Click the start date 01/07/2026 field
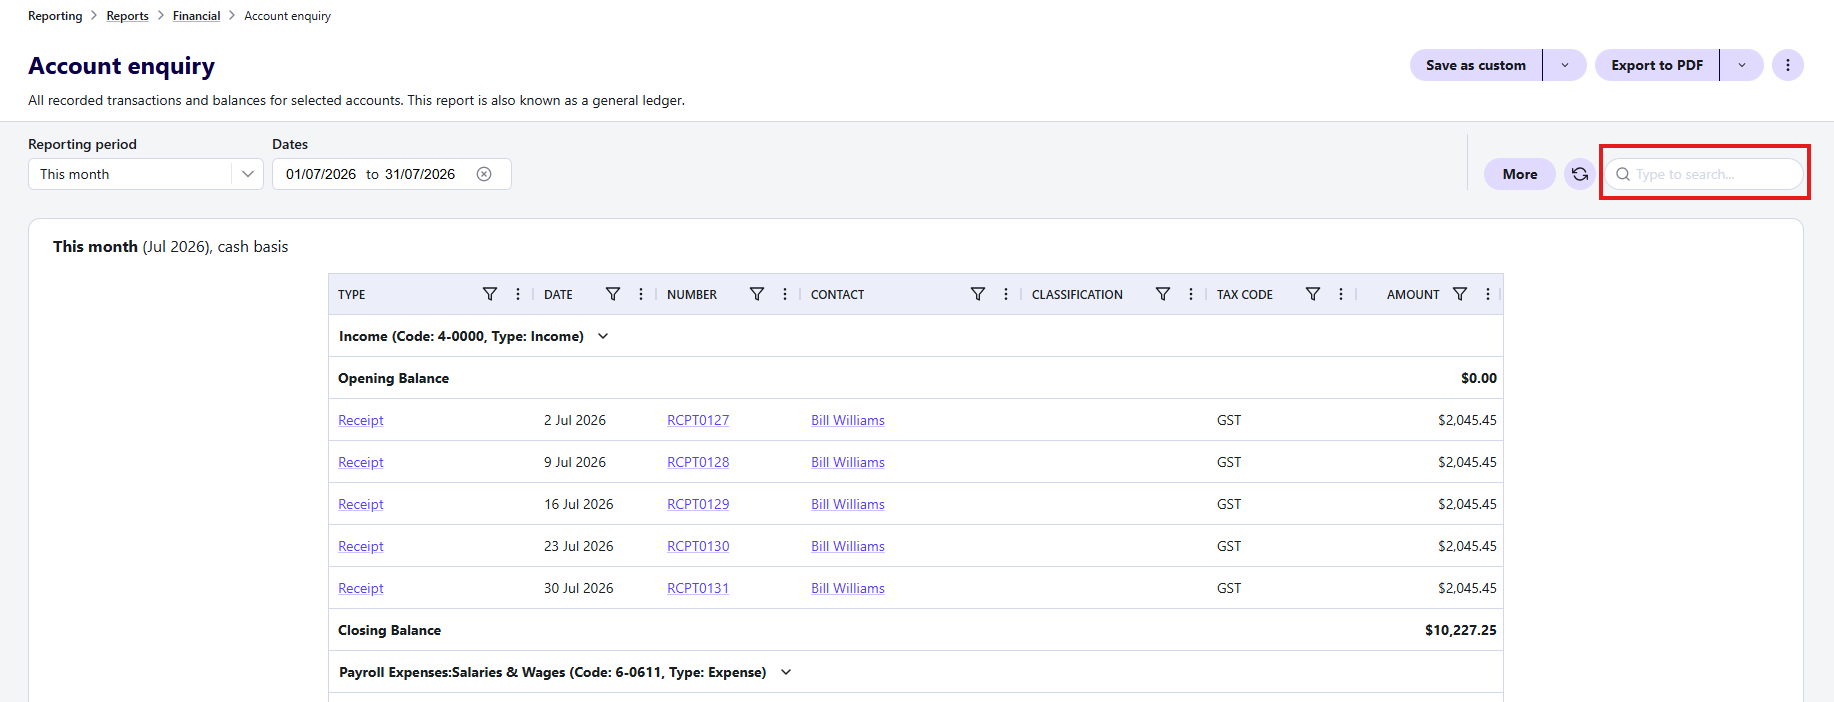The height and width of the screenshot is (702, 1834). pyautogui.click(x=321, y=174)
